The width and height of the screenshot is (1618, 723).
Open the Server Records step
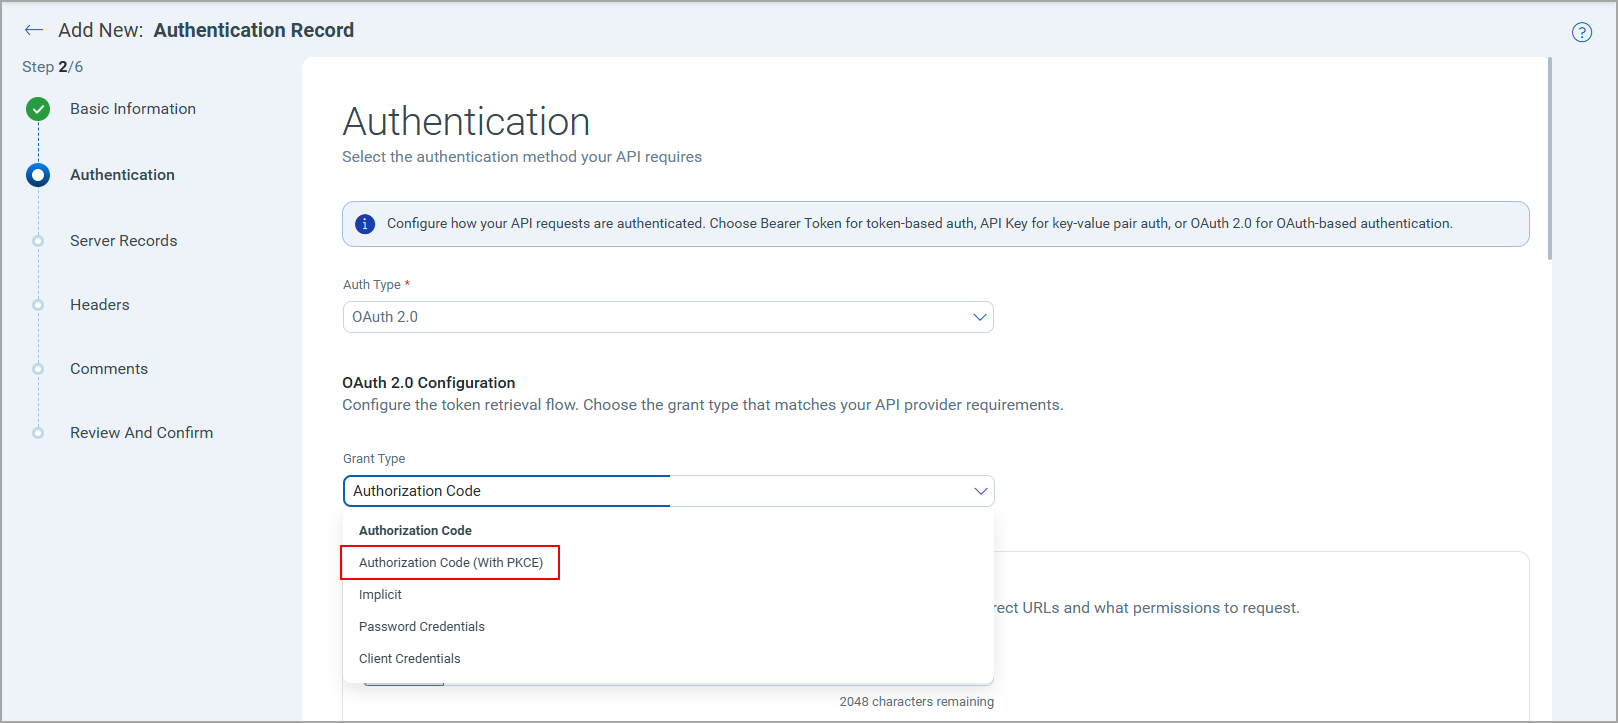coord(123,241)
